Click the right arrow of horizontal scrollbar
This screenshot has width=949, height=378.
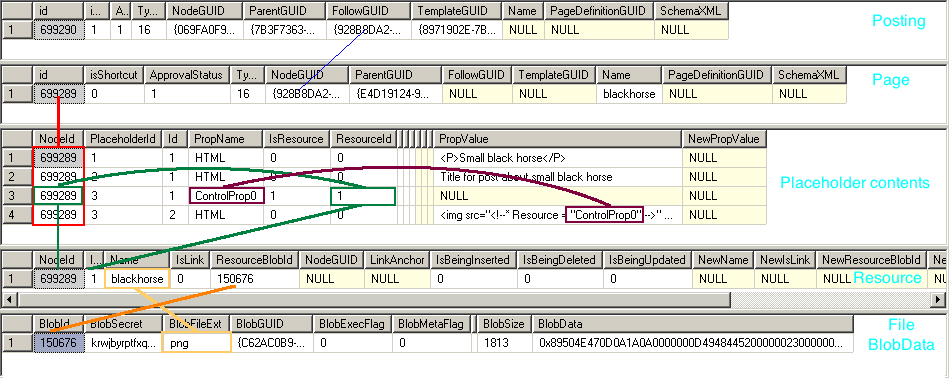(938, 299)
